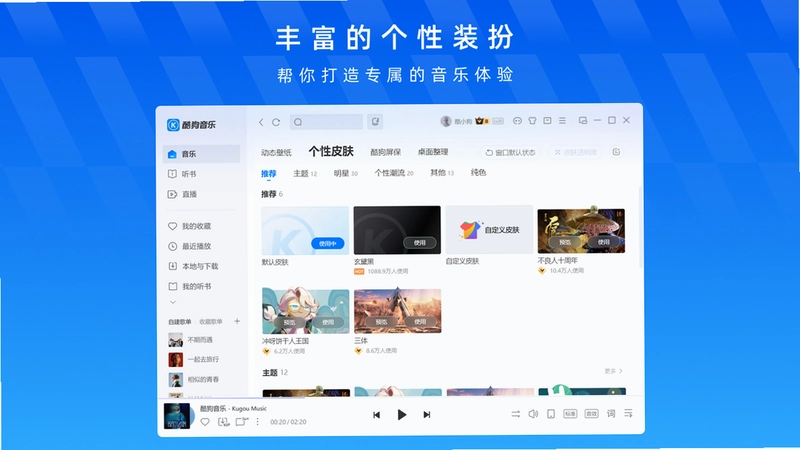
Task: Open the 不期而遇 playlist
Action: (202, 340)
